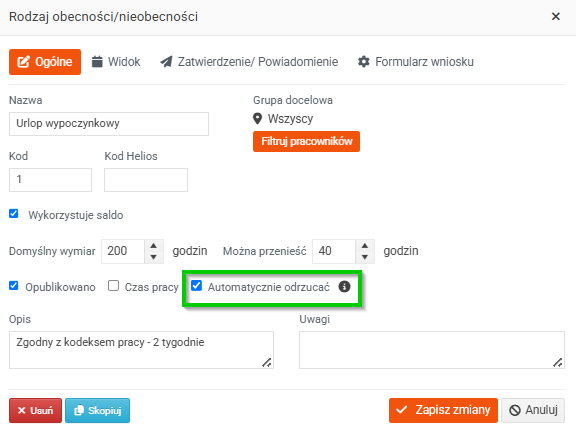Click the Skopiuj button
This screenshot has width=576, height=434.
click(97, 410)
